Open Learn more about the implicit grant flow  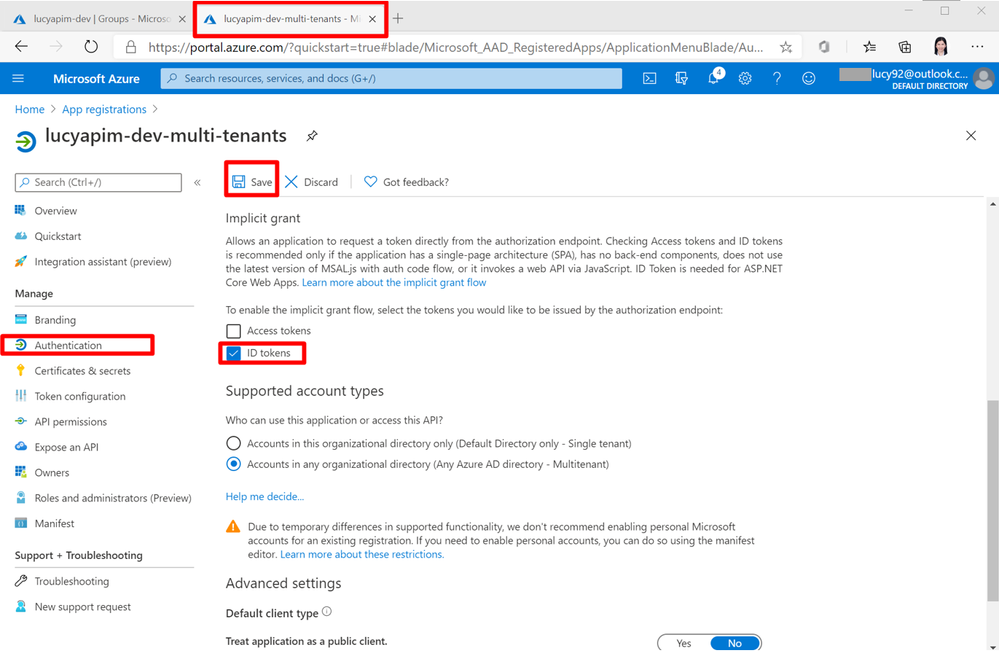coord(394,282)
